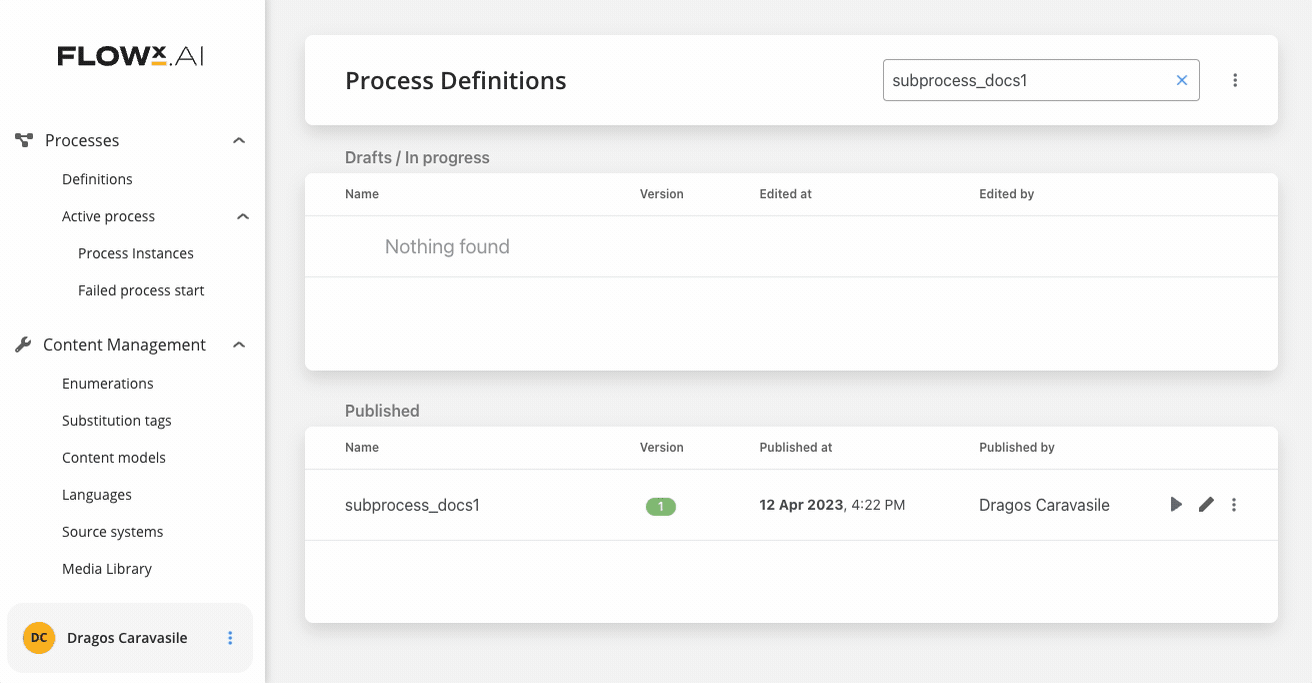Click the Edited at column header

coord(786,194)
